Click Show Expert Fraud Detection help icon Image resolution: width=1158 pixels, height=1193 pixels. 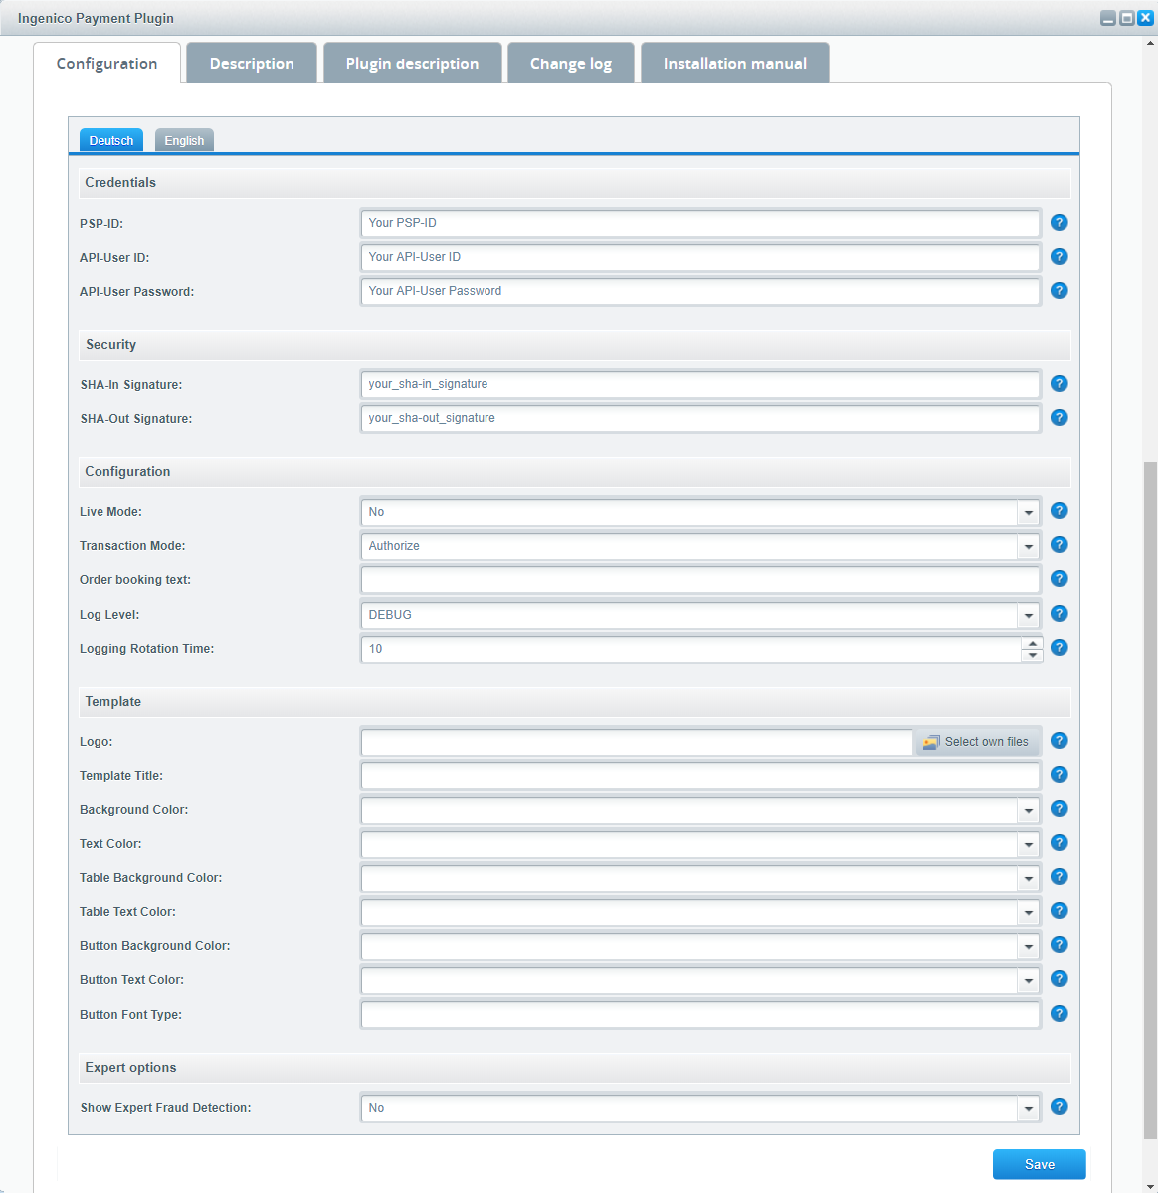pyautogui.click(x=1058, y=1107)
